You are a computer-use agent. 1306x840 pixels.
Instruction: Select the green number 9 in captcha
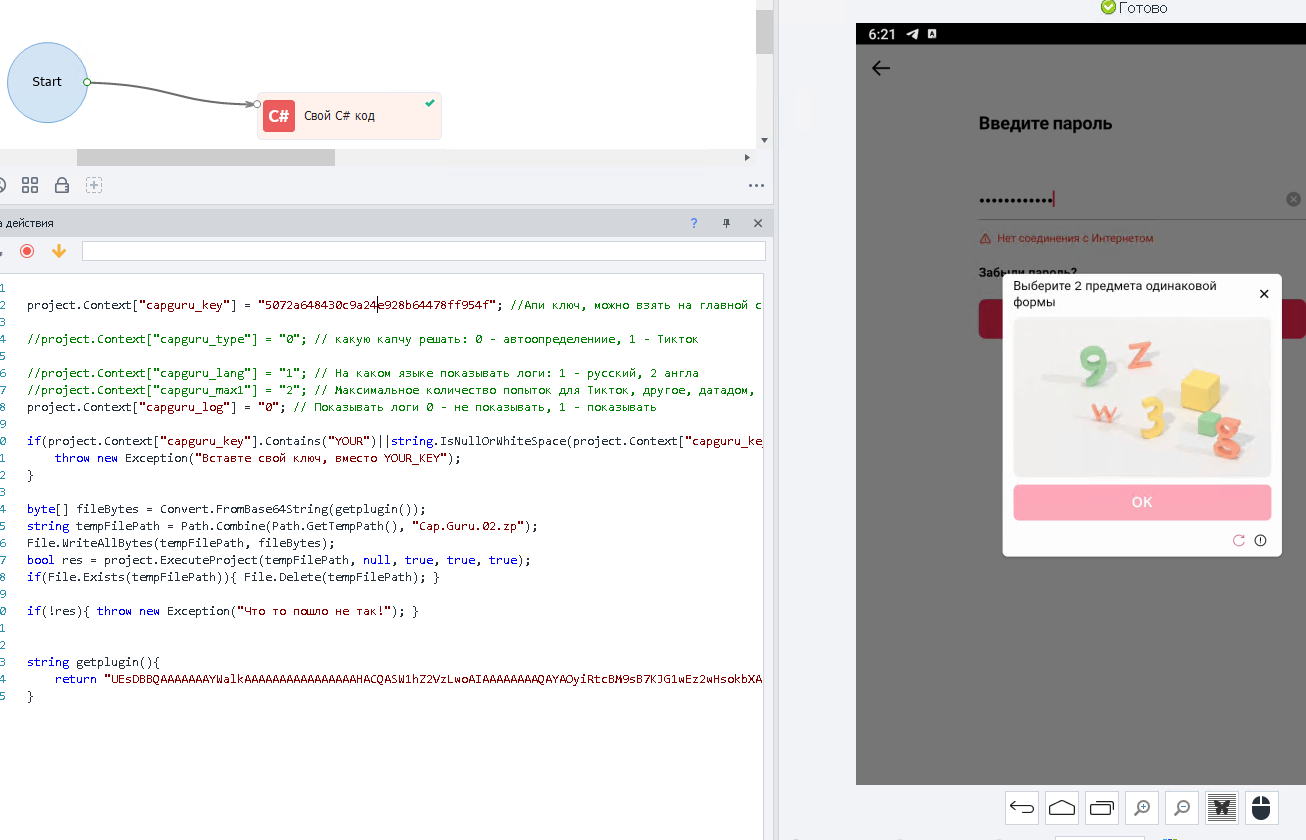click(x=1093, y=365)
